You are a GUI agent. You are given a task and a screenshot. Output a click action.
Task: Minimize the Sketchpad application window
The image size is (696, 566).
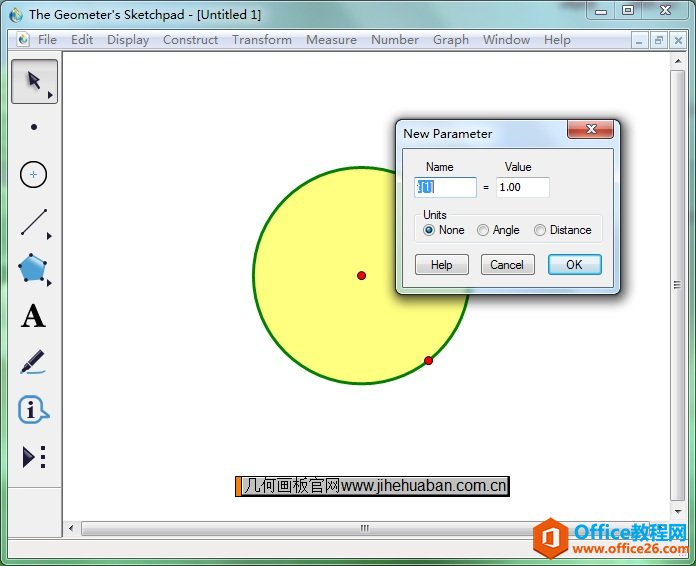[x=601, y=11]
